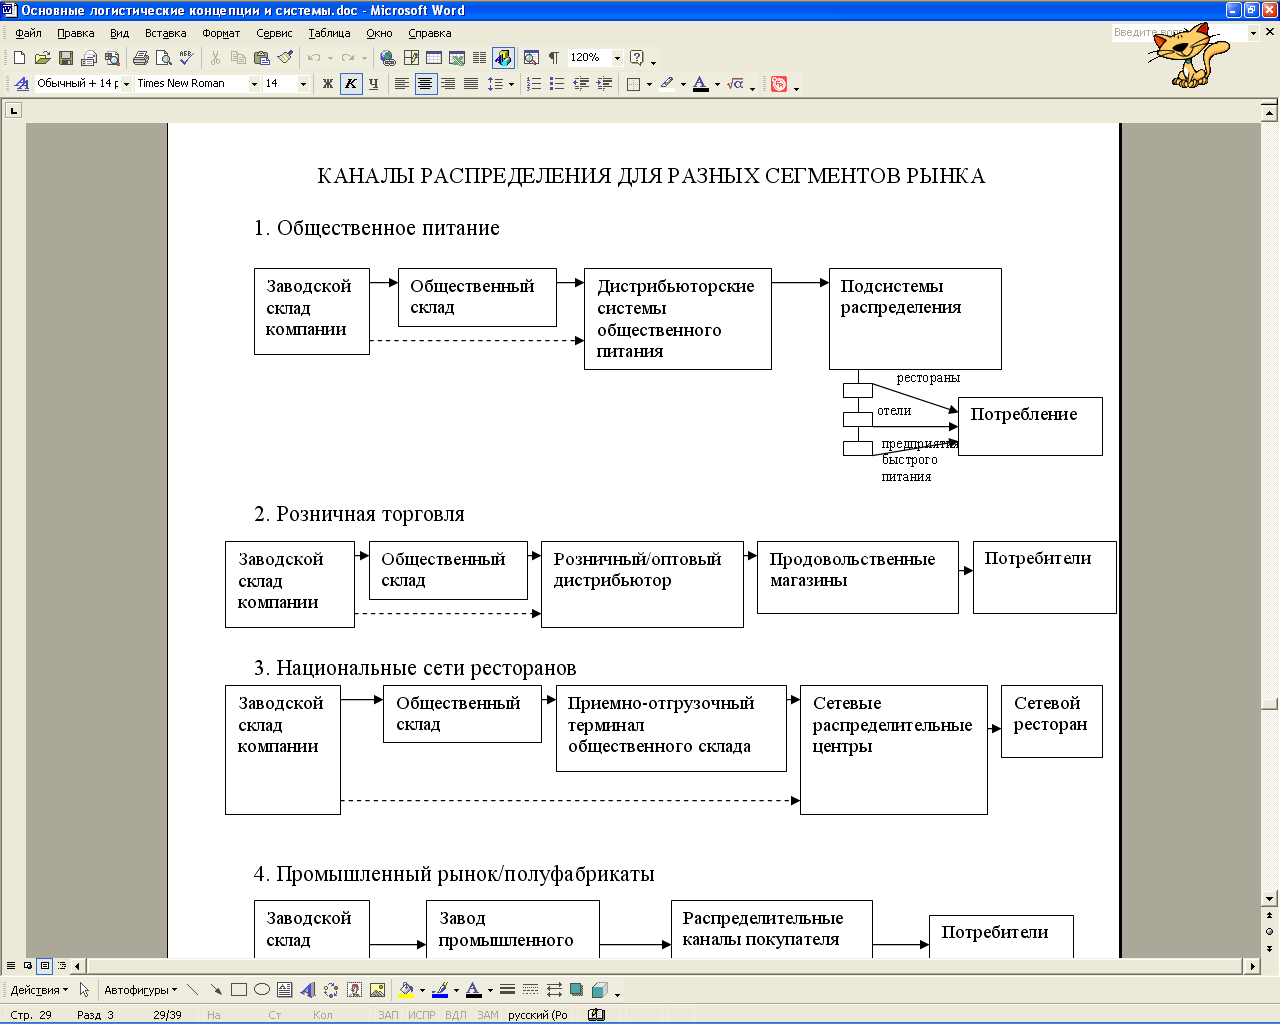This screenshot has width=1280, height=1024.
Task: Open the line spacing dropdown arrow
Action: [511, 84]
